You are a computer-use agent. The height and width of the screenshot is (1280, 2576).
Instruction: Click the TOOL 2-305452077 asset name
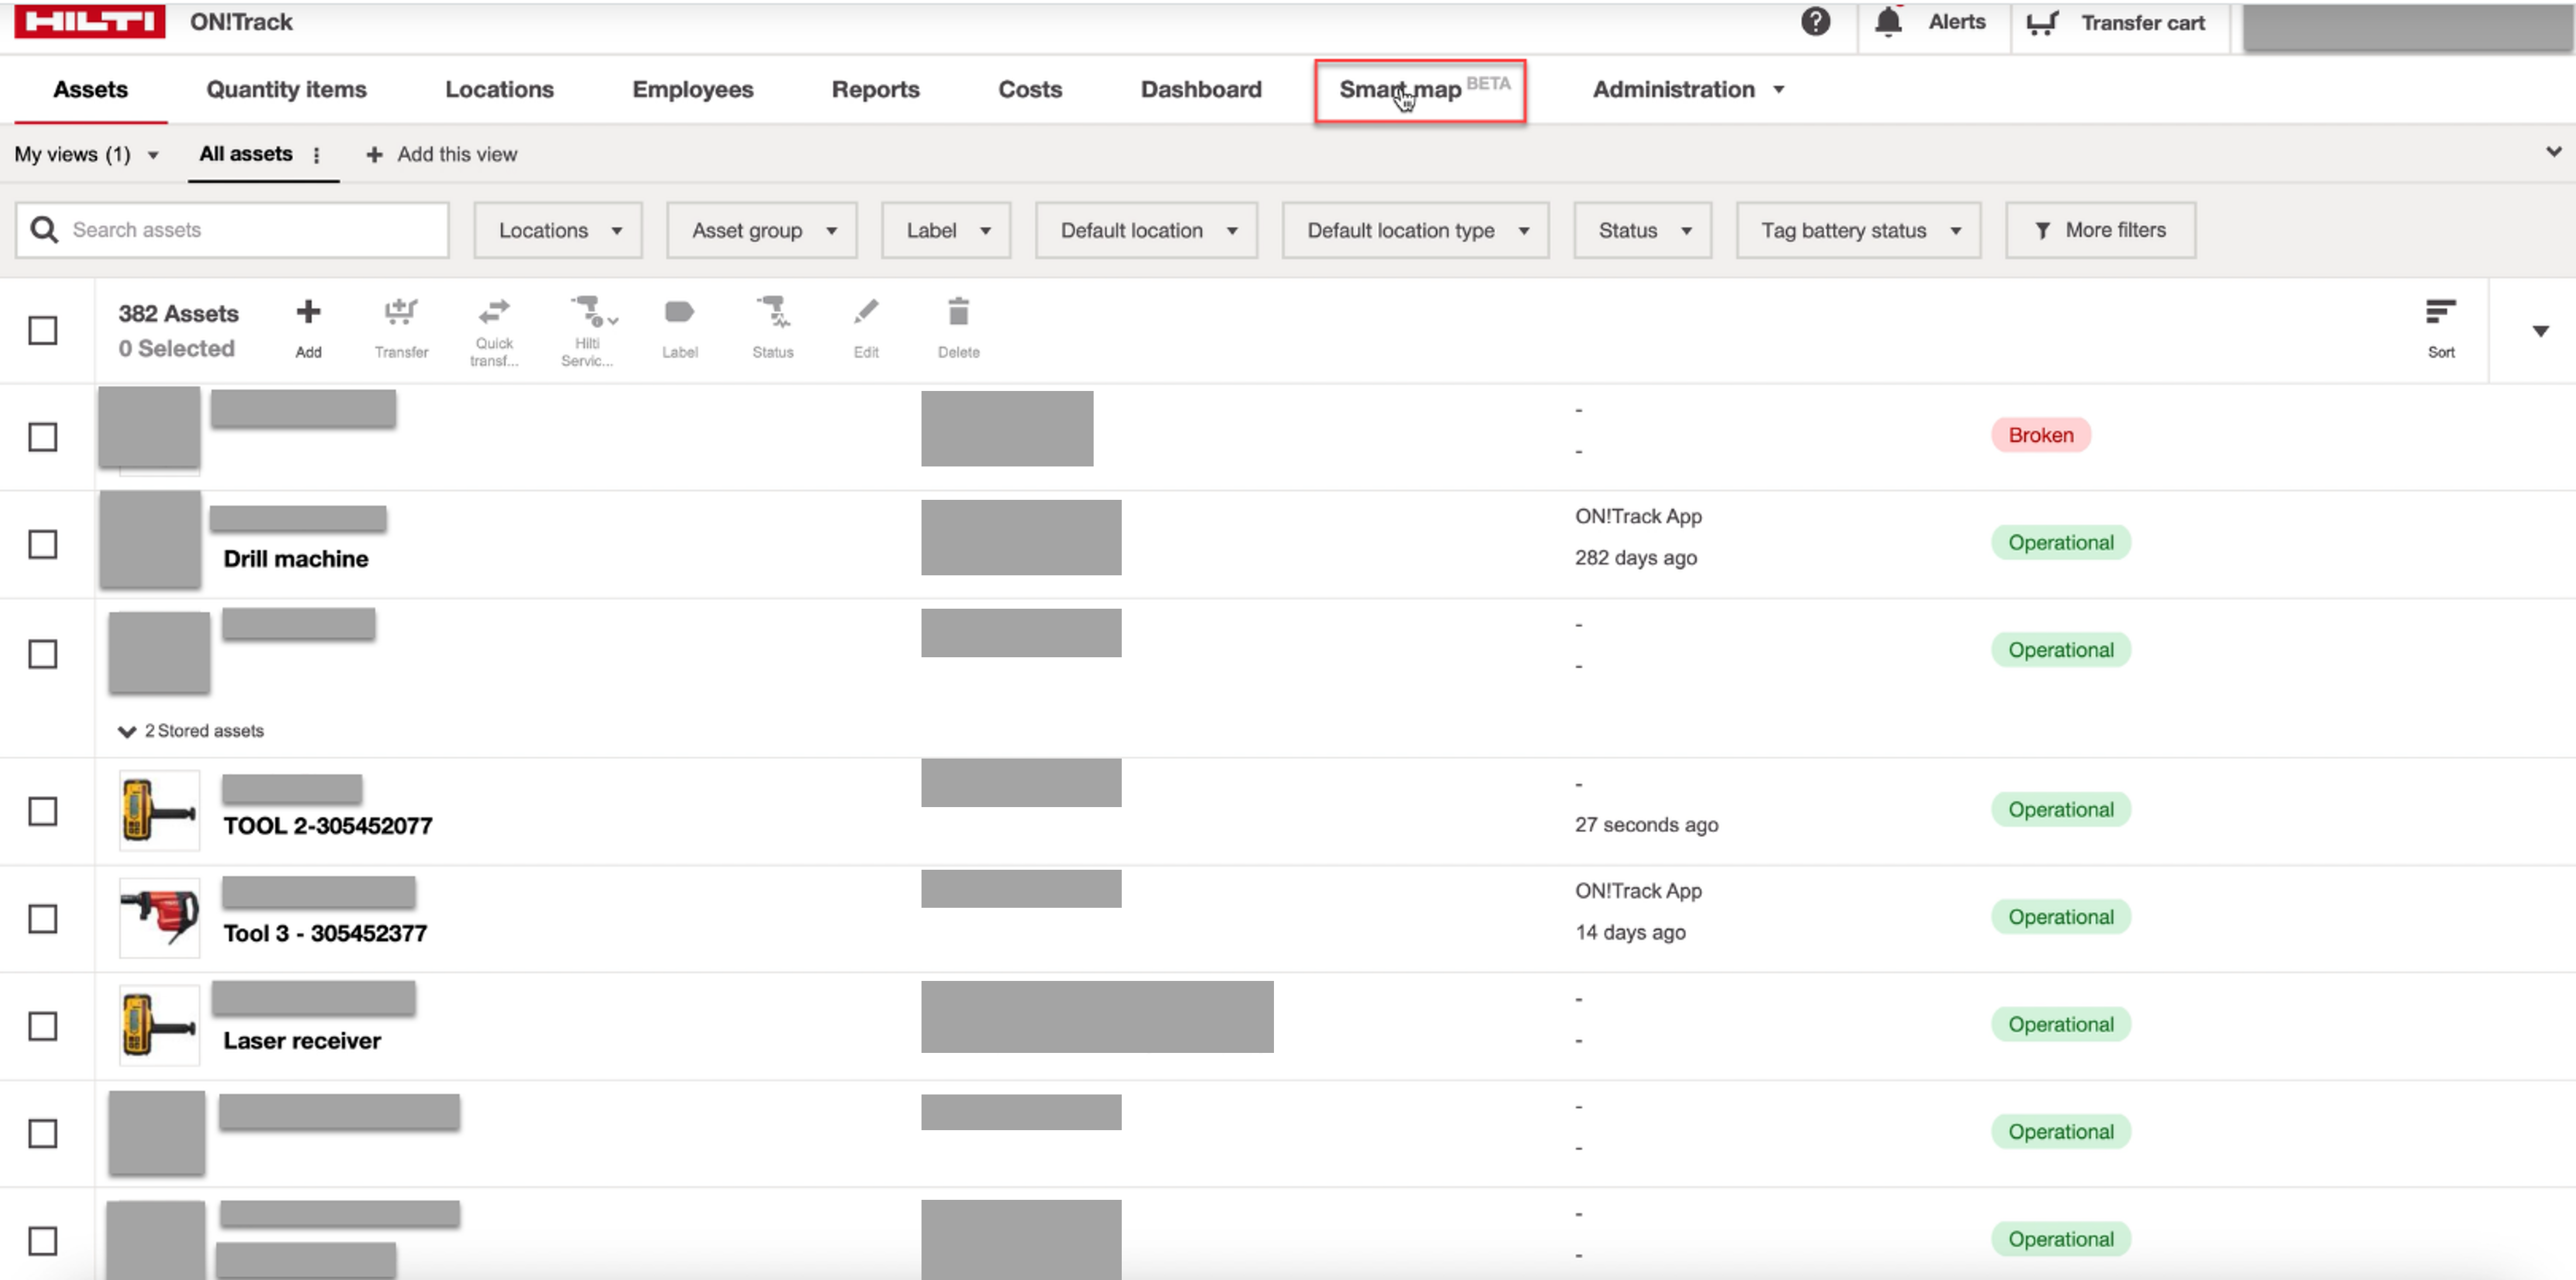pyautogui.click(x=327, y=825)
